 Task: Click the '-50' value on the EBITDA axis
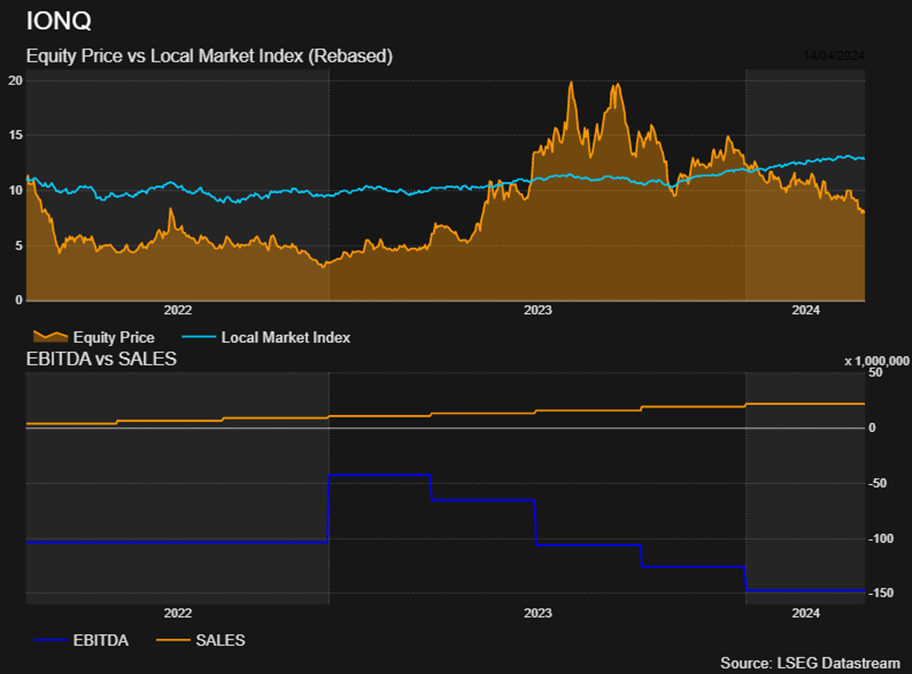878,483
